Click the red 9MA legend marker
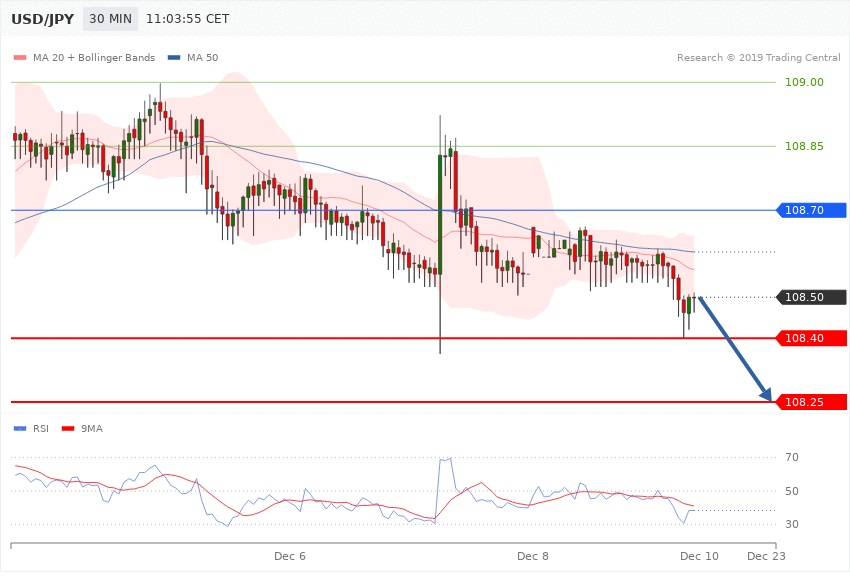The image size is (850, 576). 67,429
